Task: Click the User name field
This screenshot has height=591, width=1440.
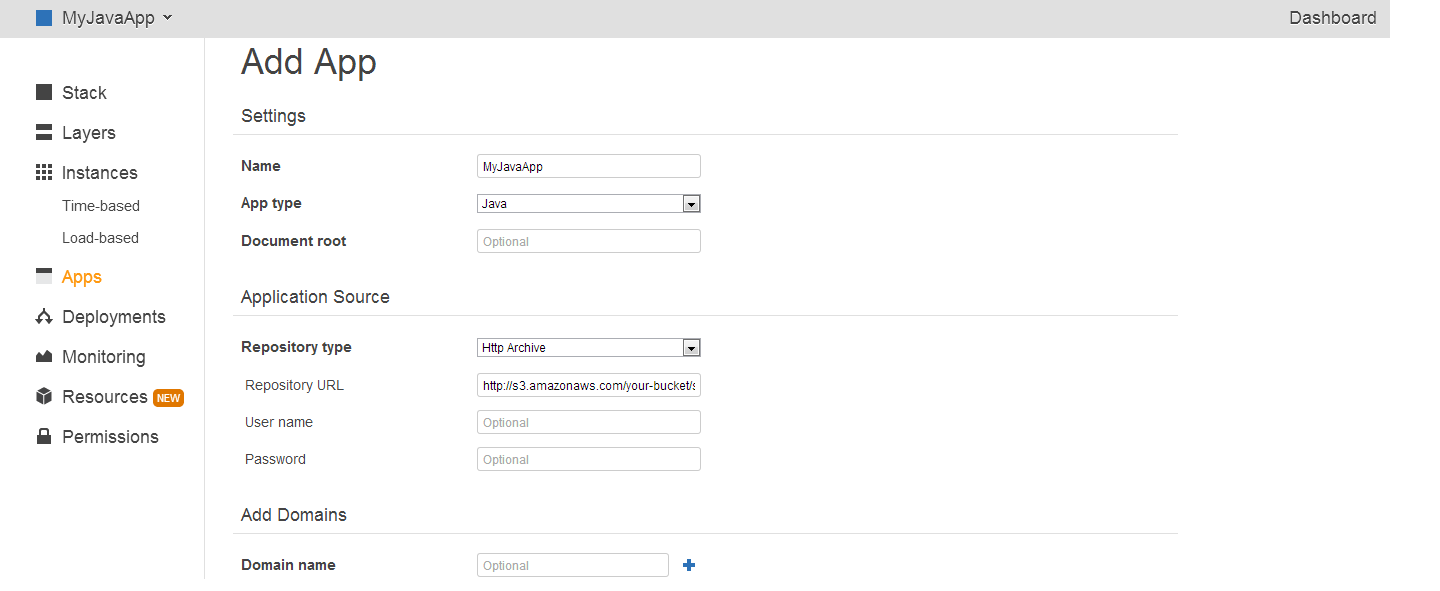Action: [x=589, y=422]
